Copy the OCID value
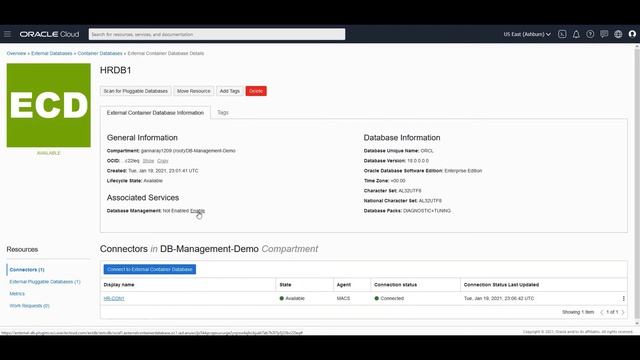This screenshot has width=640, height=360. point(162,161)
